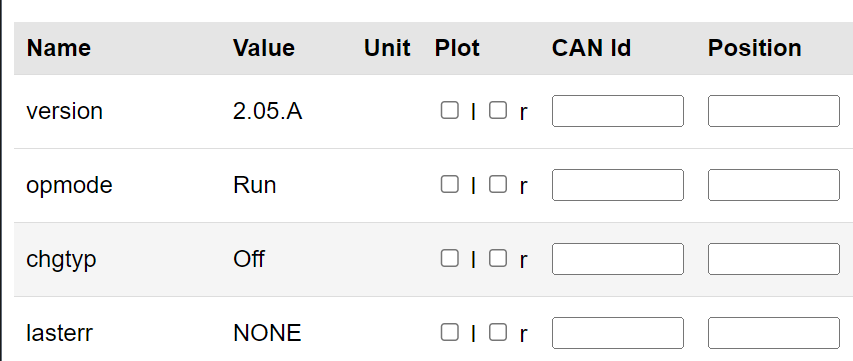This screenshot has width=853, height=361.
Task: Click the Value column header
Action: 264,48
